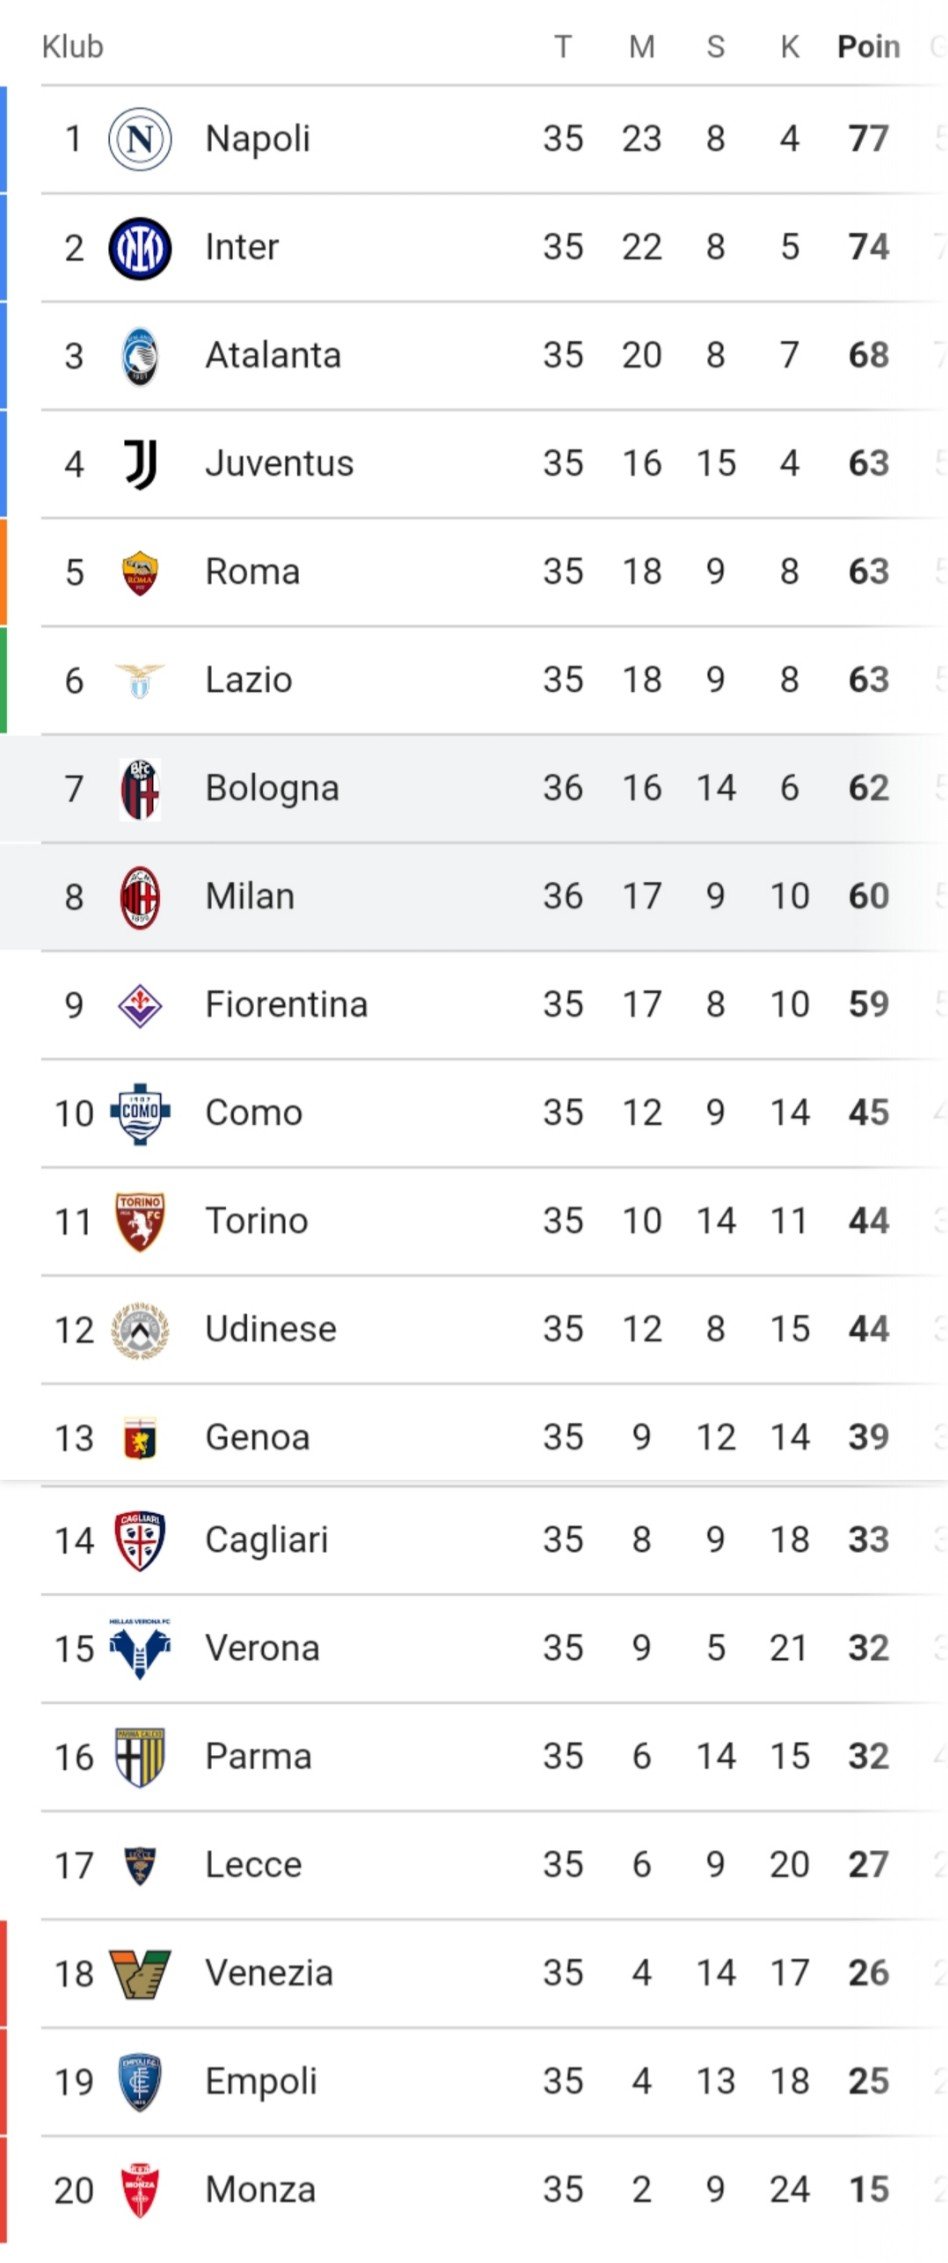Tap the Juventus logo
The image size is (948, 2263).
click(140, 464)
